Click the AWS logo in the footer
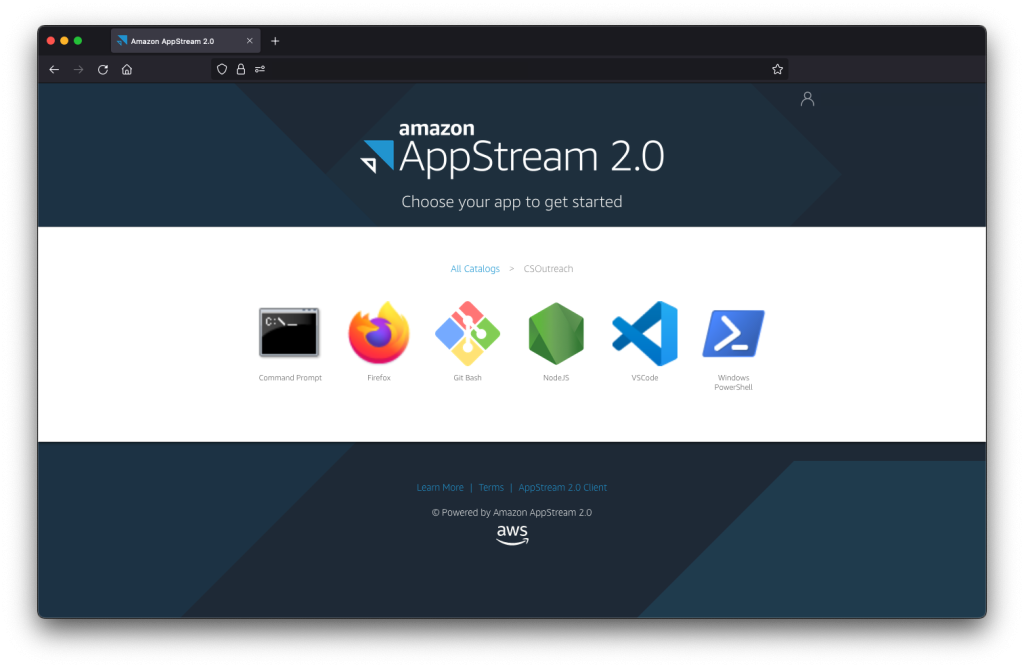Screen dimensions: 1024x668 tap(511, 534)
